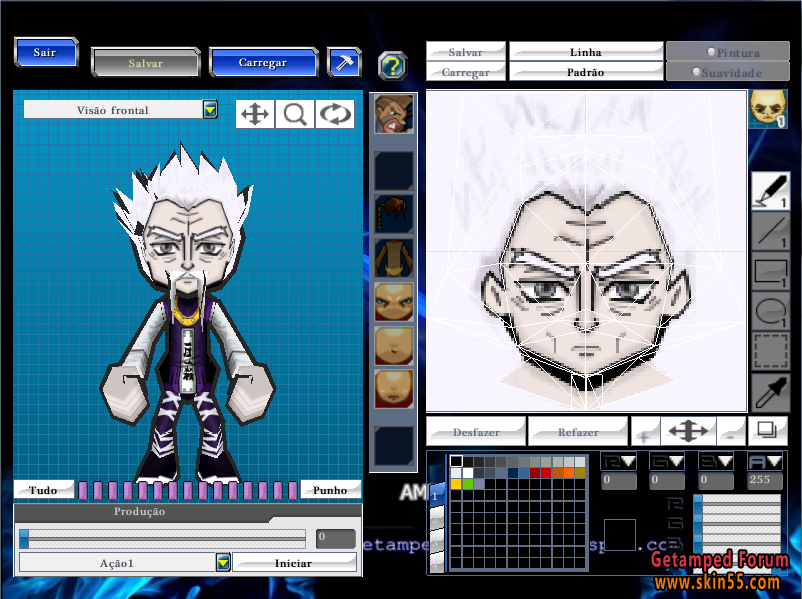Open the B channel dropdown
The width and height of the screenshot is (802, 599).
pos(716,462)
